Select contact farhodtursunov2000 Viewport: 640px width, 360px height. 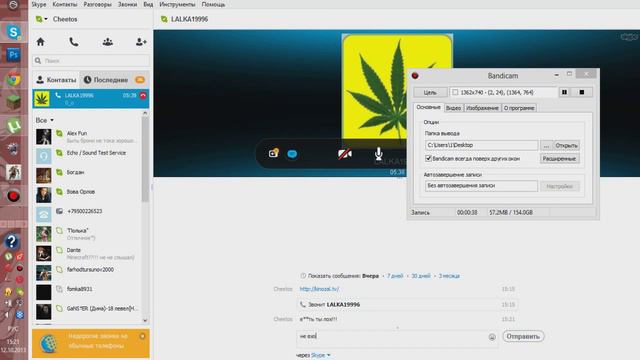(x=88, y=273)
